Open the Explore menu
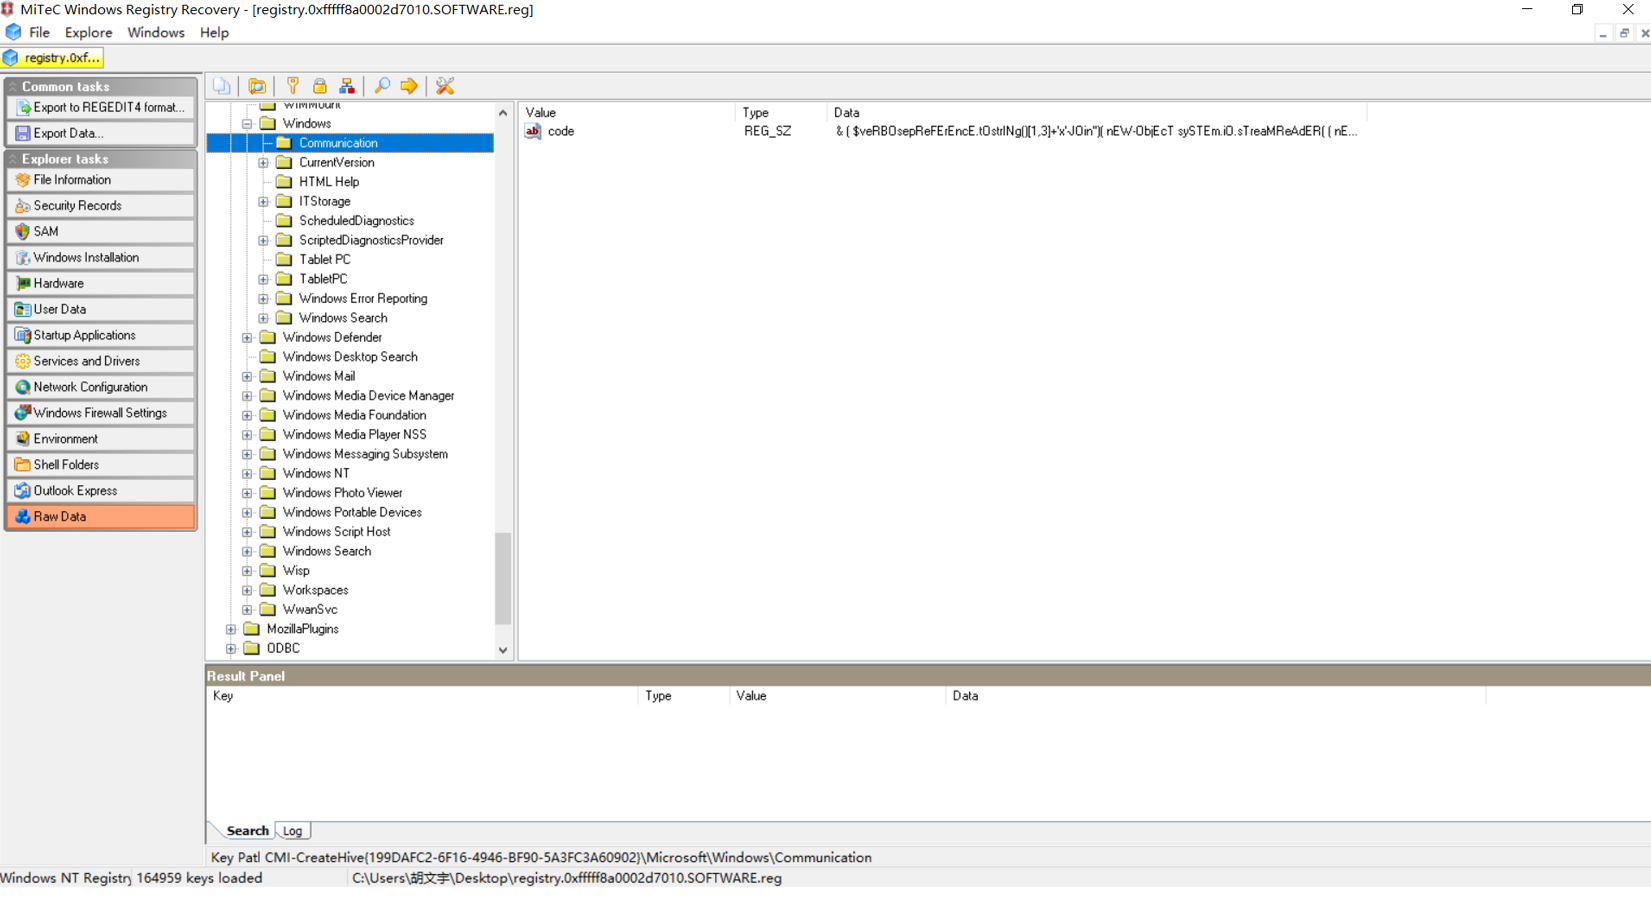 pos(88,33)
